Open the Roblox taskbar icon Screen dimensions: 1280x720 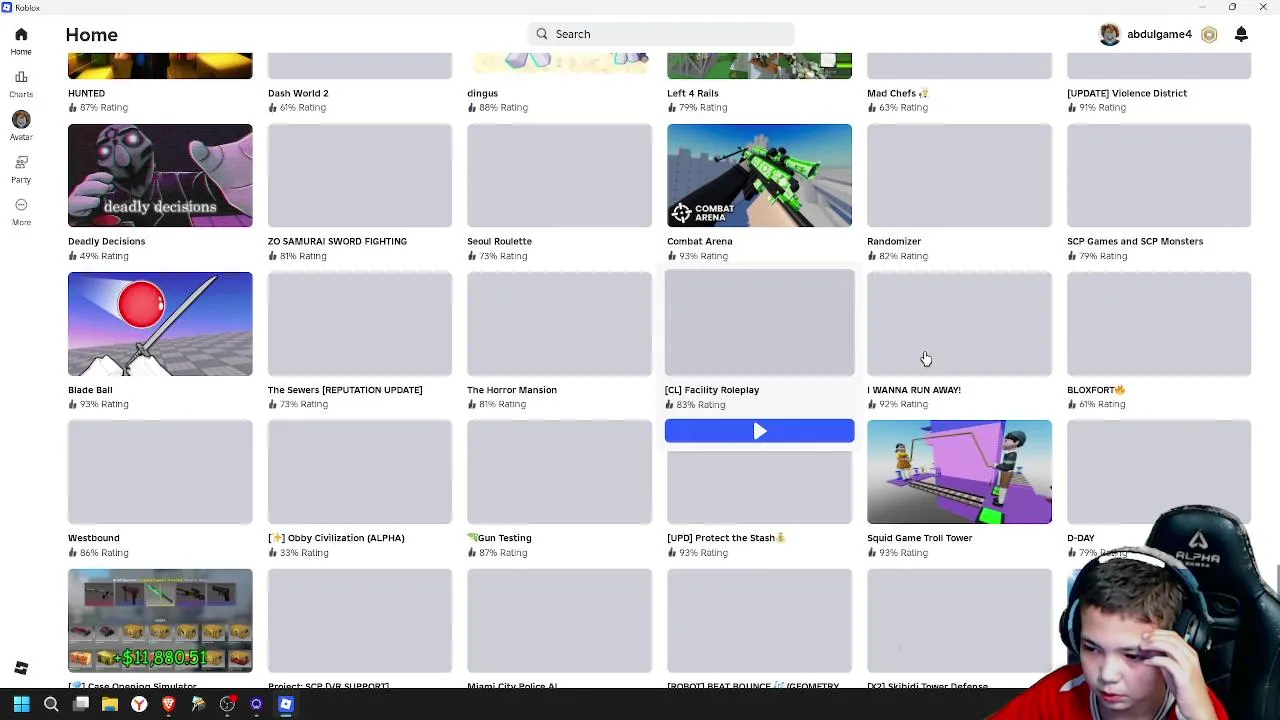(x=285, y=704)
